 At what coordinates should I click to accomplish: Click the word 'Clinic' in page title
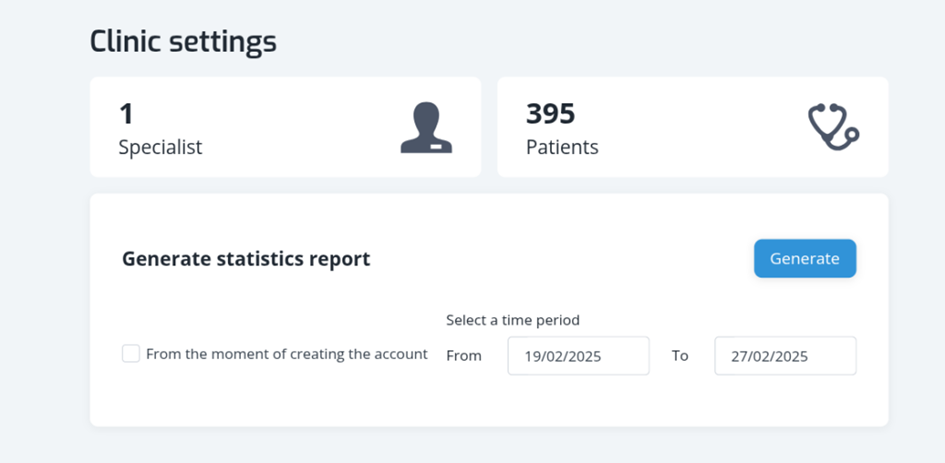pyautogui.click(x=125, y=42)
